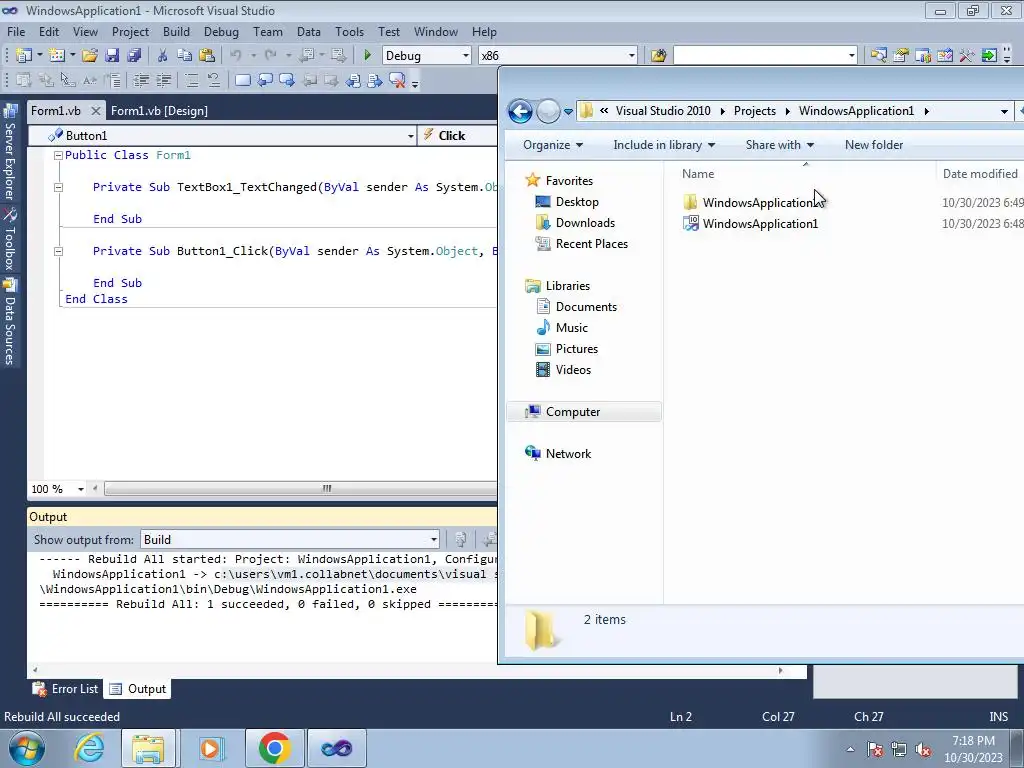Click the code editor horizontal scrollbar
The image size is (1024, 768).
[300, 488]
